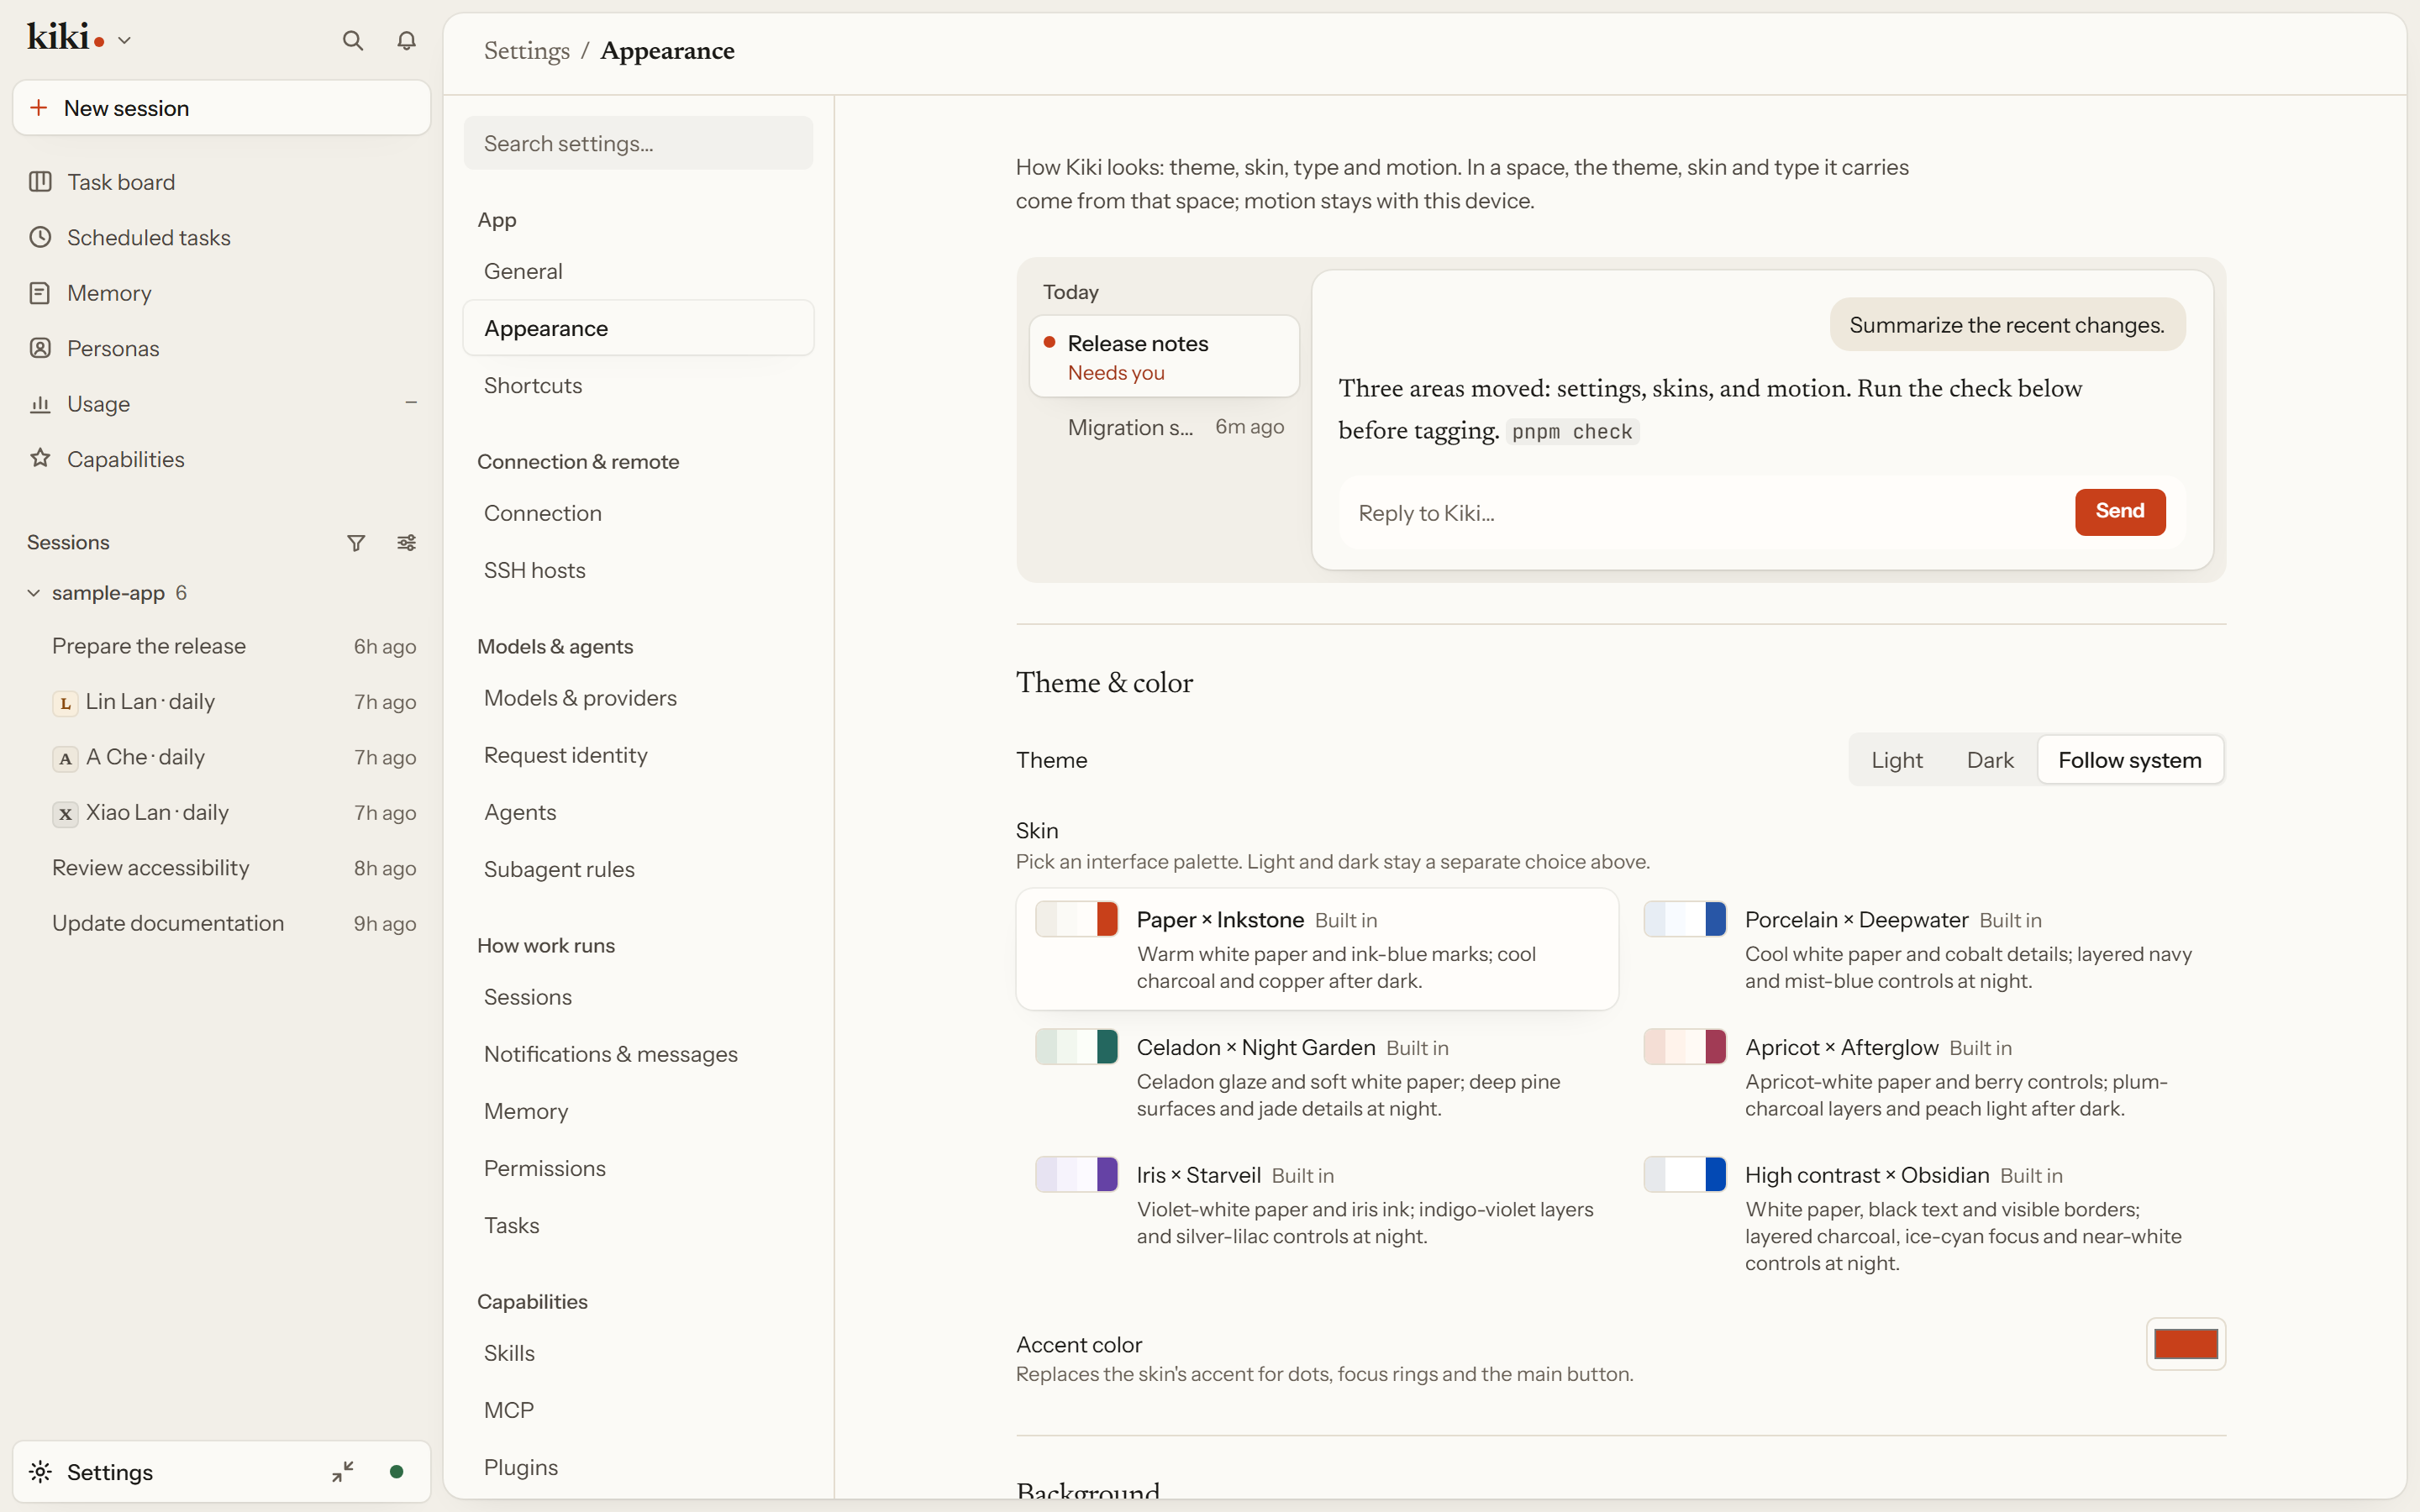Click the Search settings input field
Image resolution: width=2420 pixels, height=1512 pixels.
pyautogui.click(x=638, y=143)
